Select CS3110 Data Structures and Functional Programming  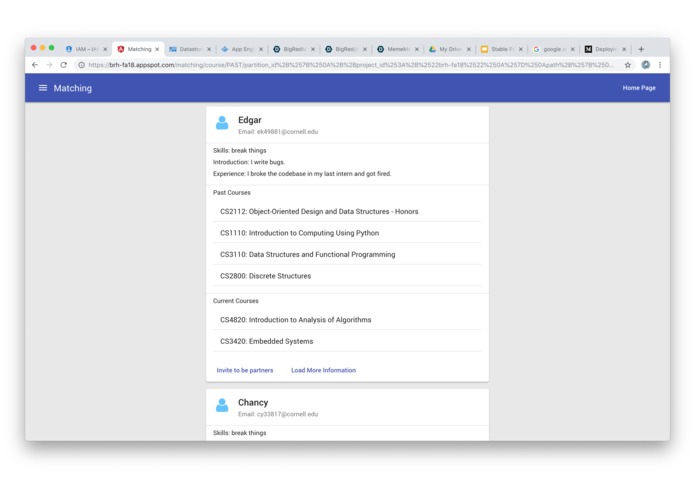tap(348, 254)
